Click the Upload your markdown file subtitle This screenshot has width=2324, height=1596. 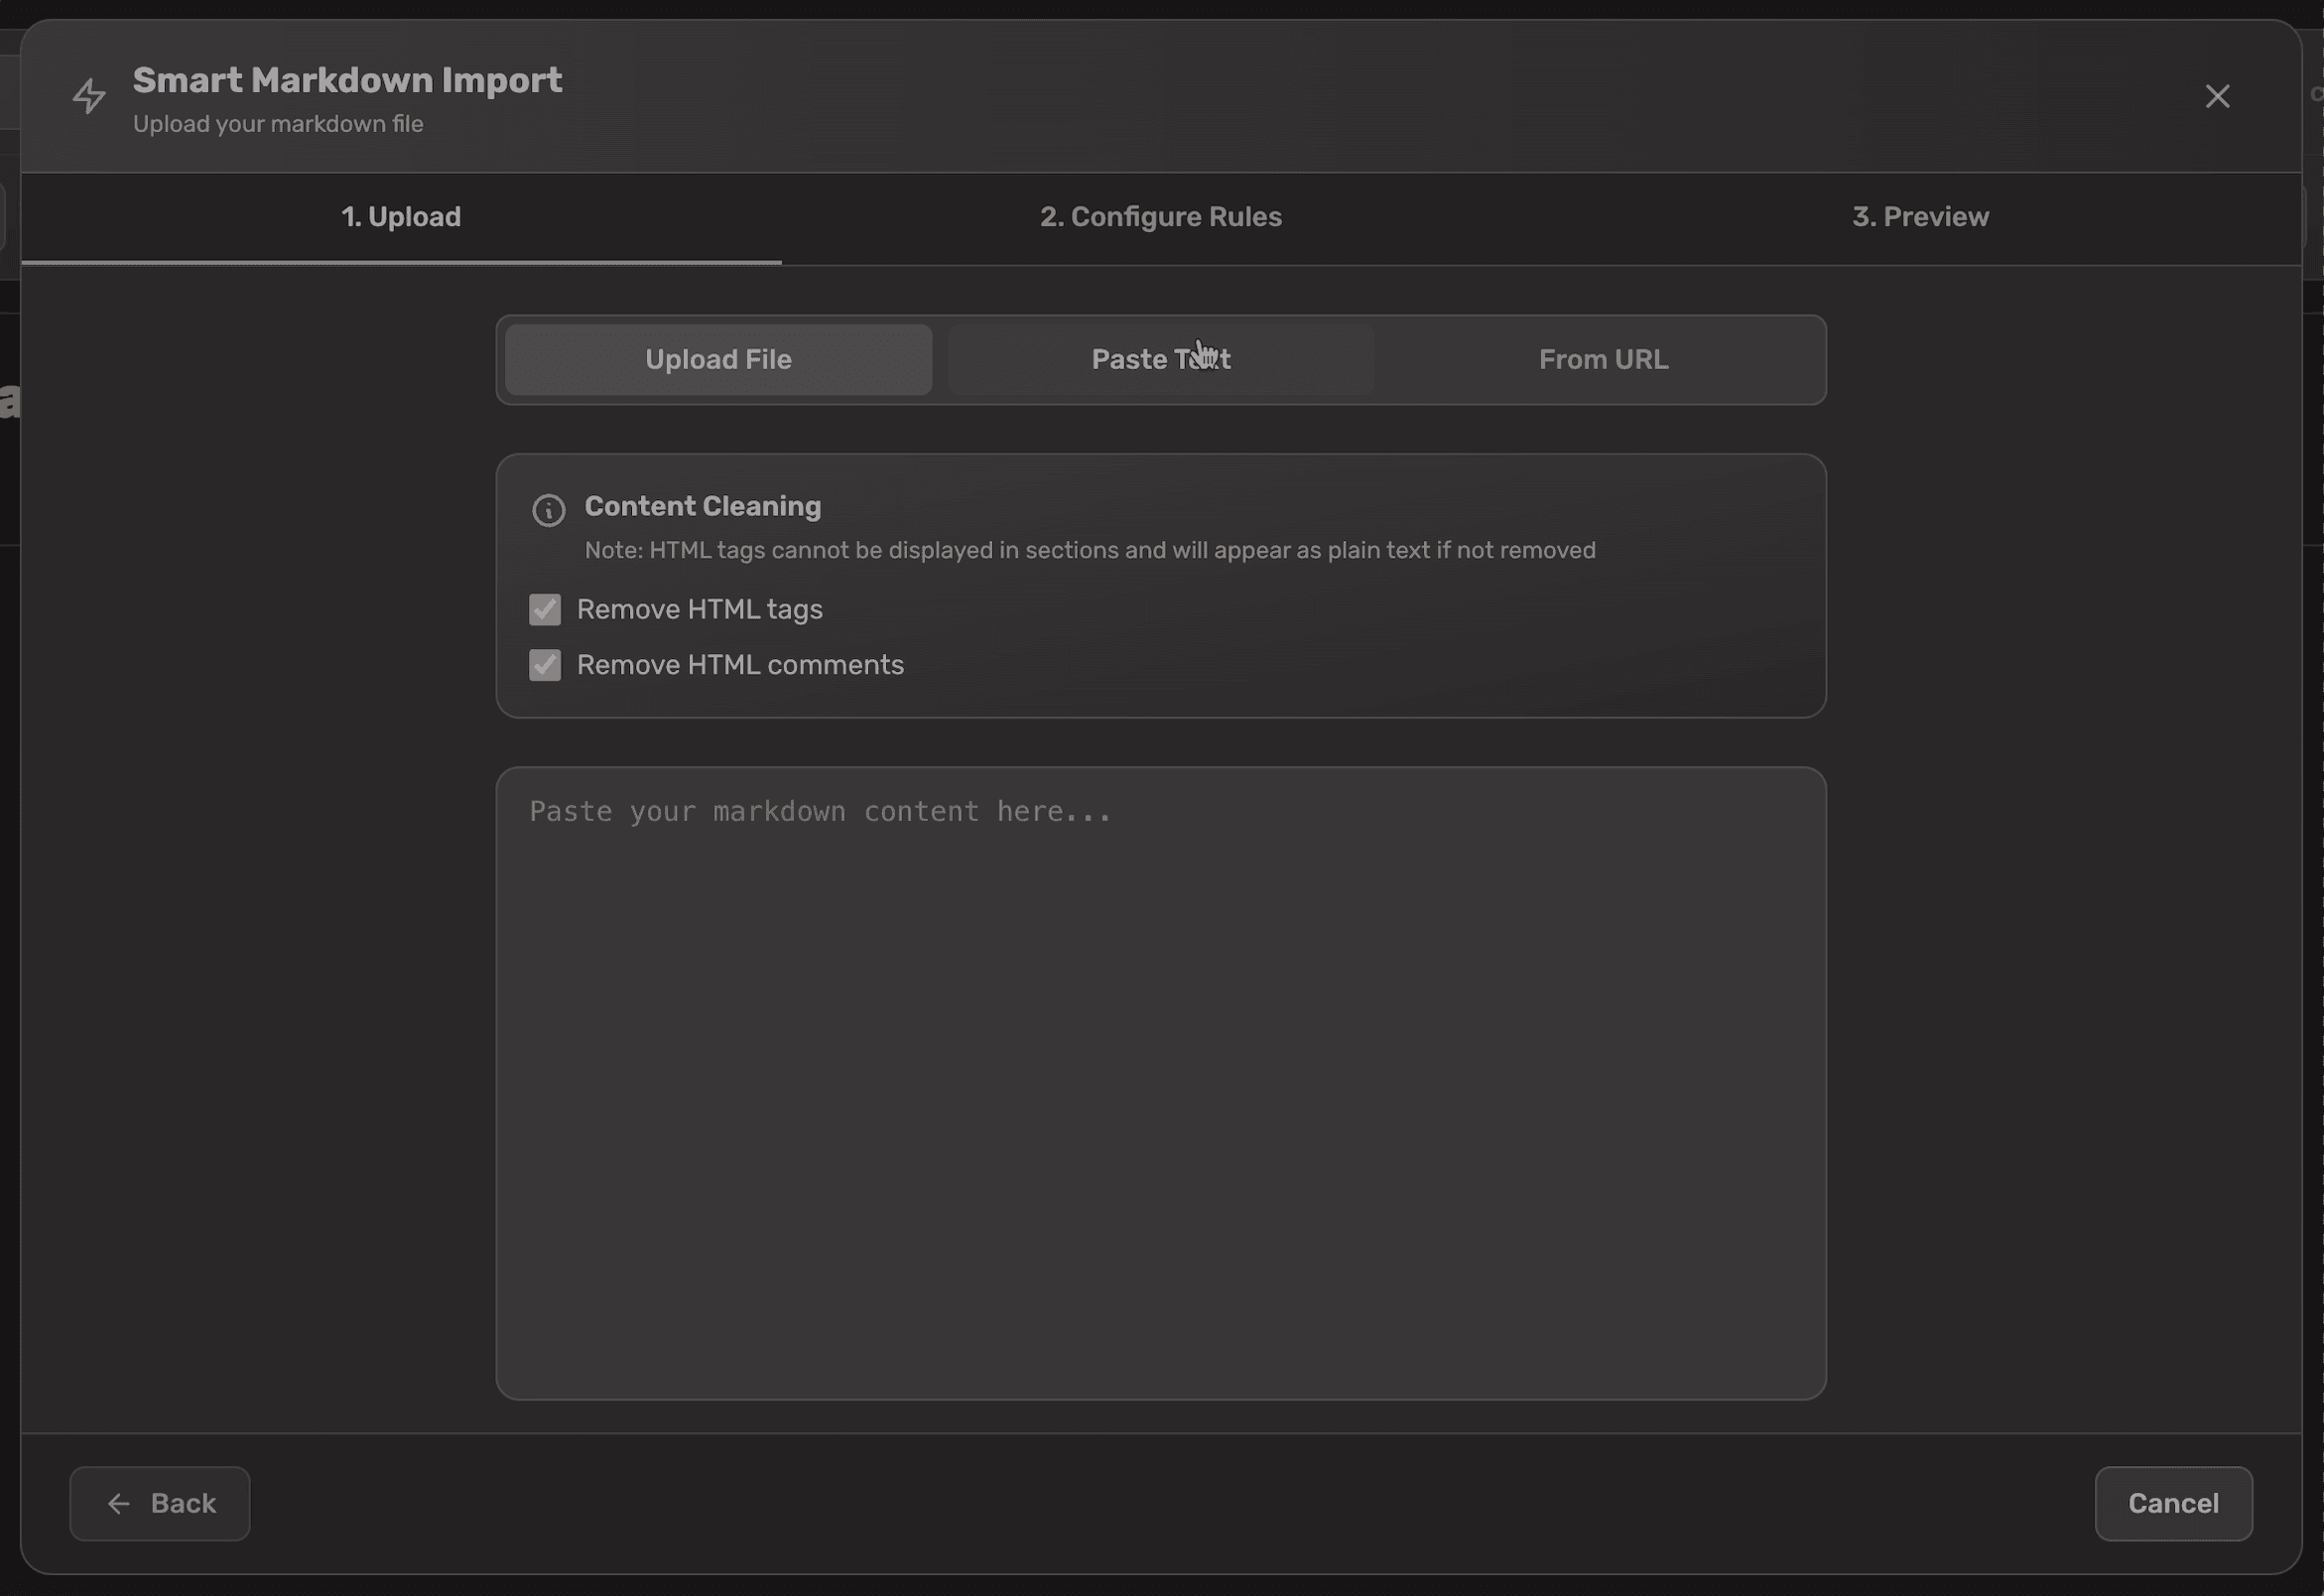pyautogui.click(x=278, y=124)
